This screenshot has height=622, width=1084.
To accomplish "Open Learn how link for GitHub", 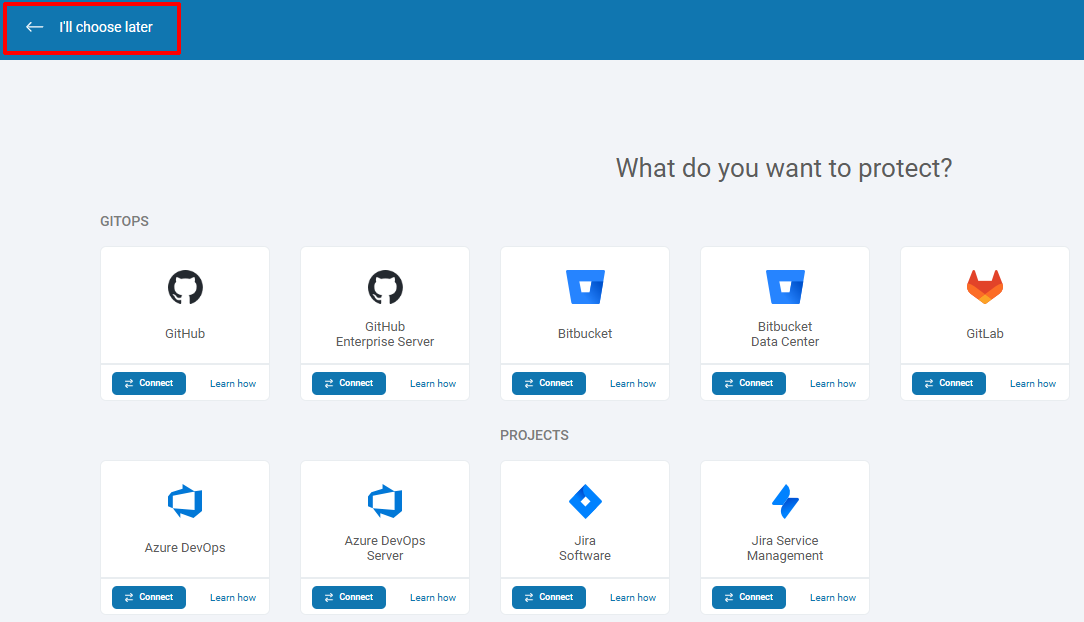I will point(233,384).
